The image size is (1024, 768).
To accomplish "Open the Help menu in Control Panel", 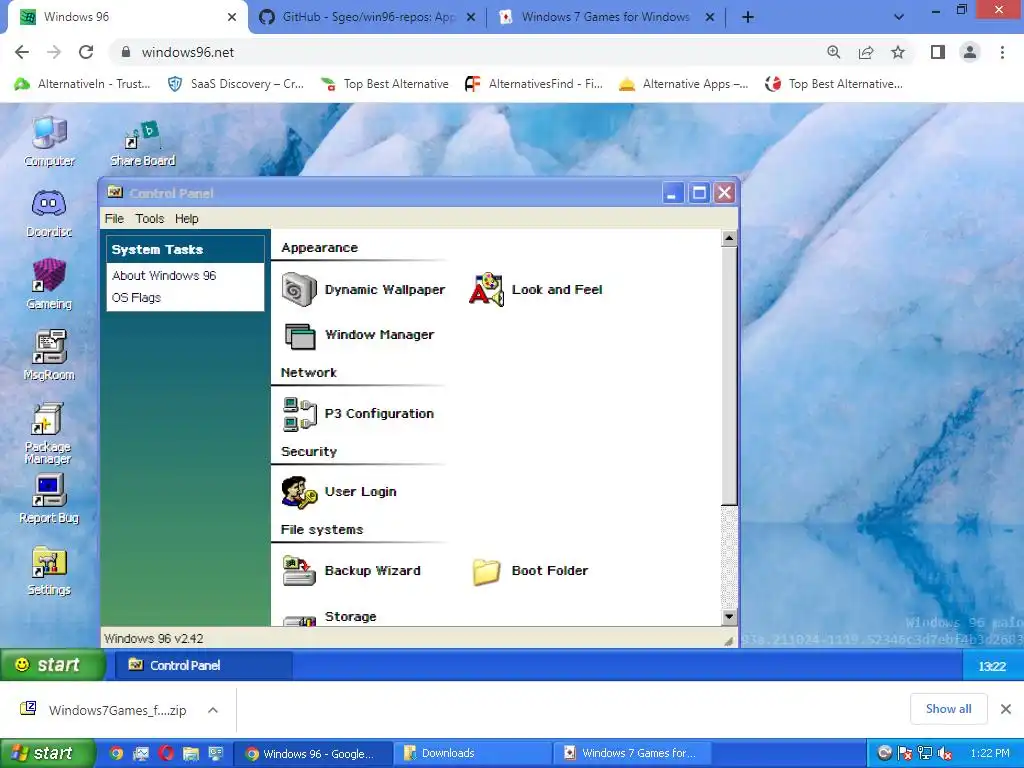I will coord(187,219).
